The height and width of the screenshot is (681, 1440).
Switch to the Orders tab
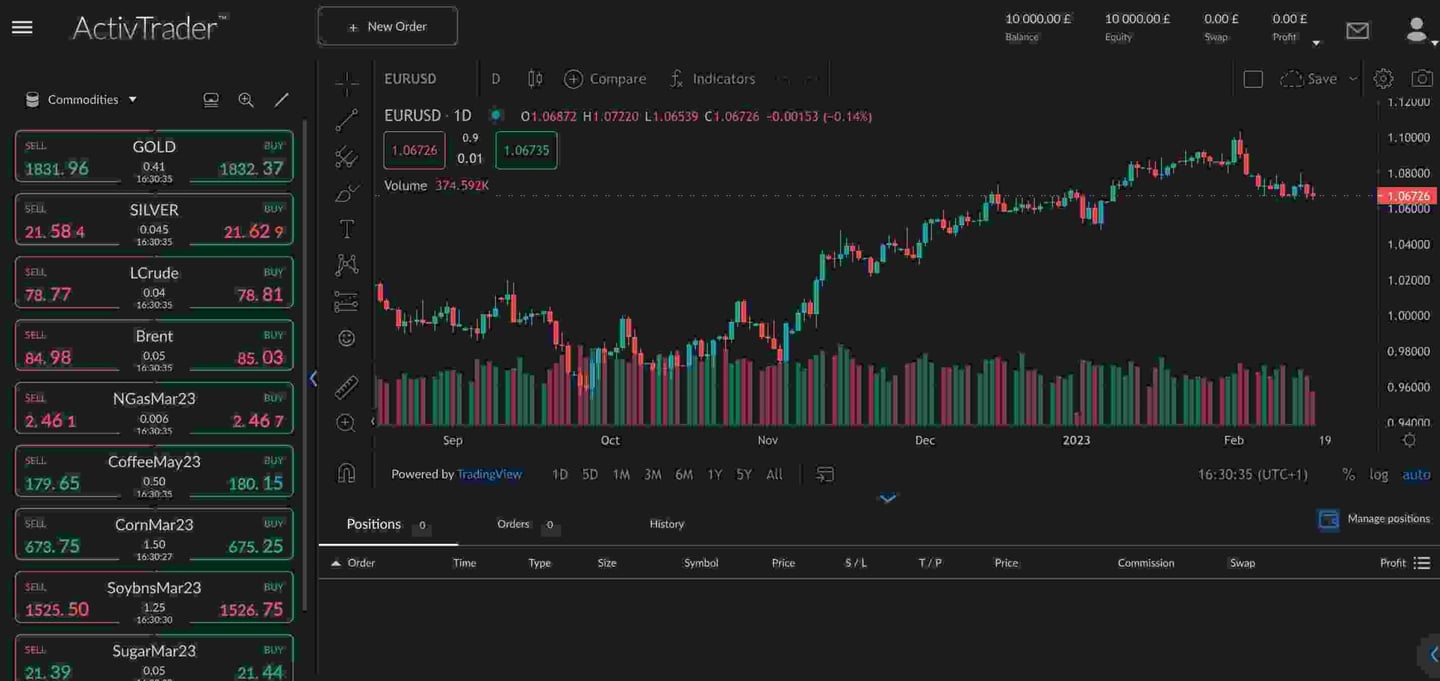click(514, 524)
